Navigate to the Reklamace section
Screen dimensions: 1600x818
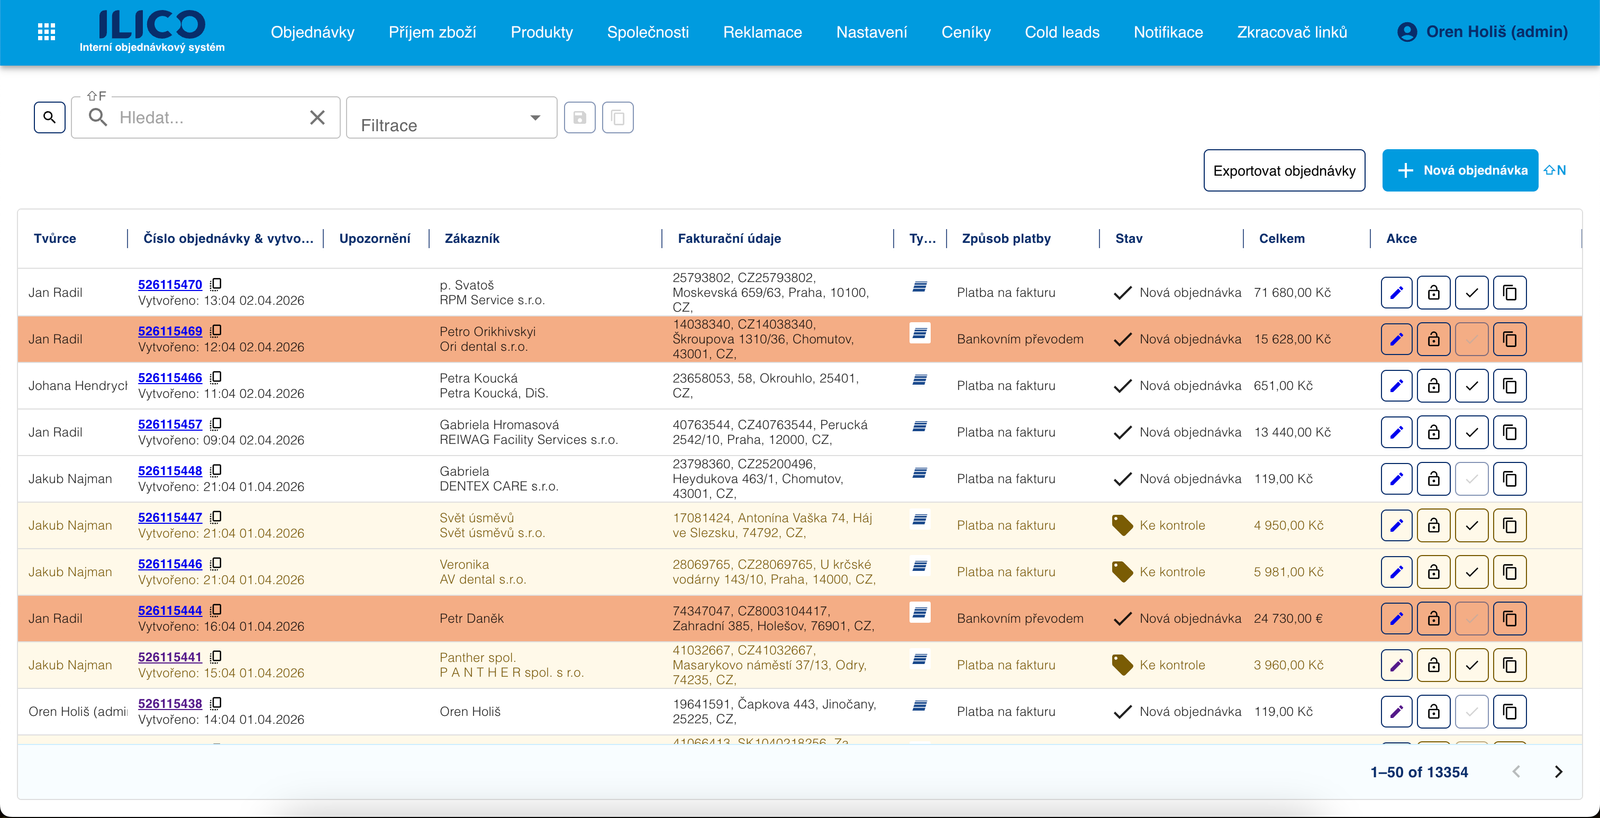762,32
